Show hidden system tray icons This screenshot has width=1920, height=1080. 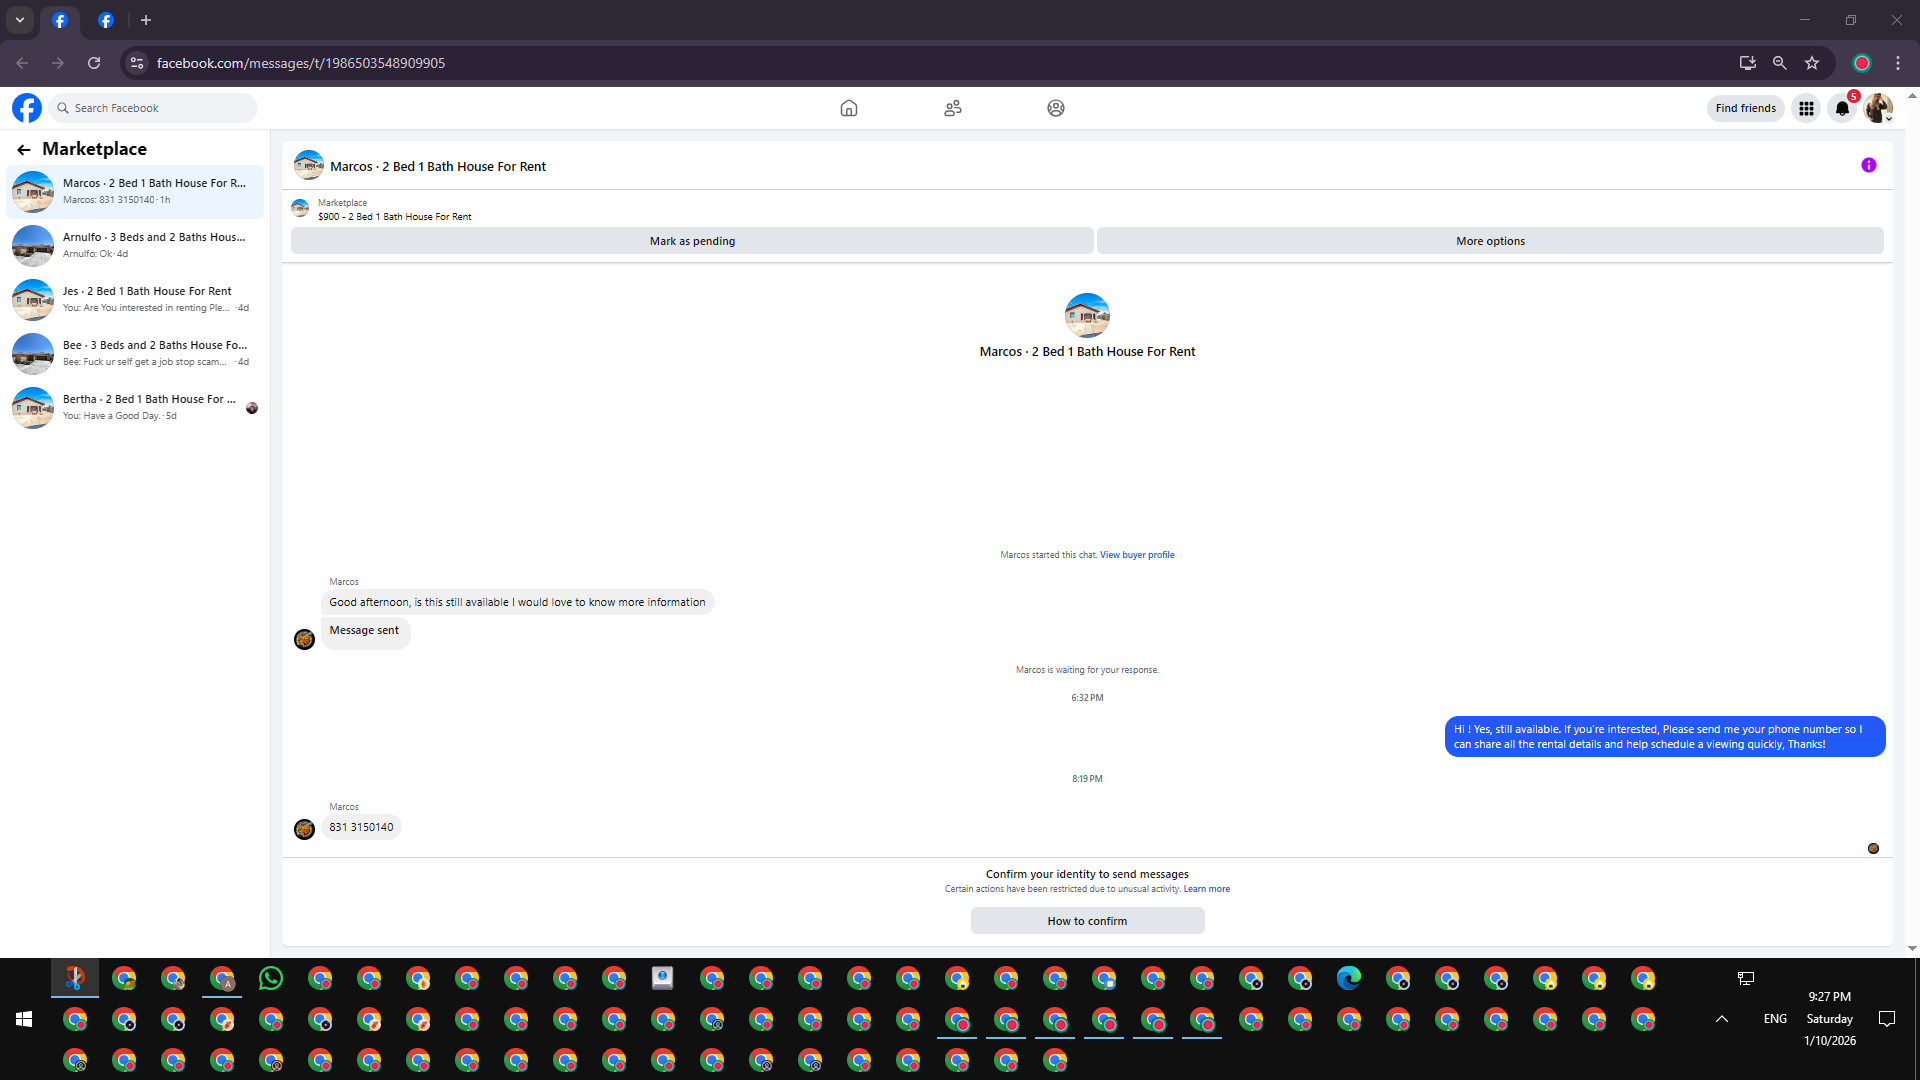[x=1721, y=1019]
